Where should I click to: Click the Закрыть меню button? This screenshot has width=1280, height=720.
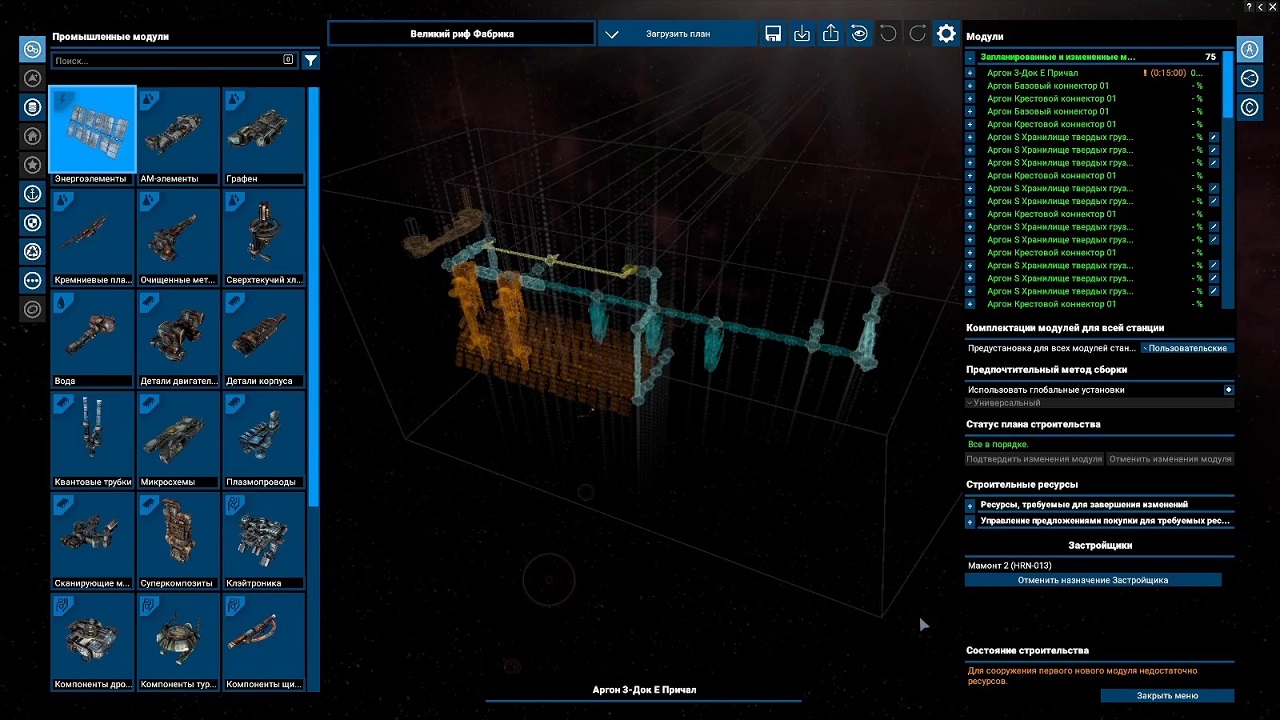[x=1167, y=696]
